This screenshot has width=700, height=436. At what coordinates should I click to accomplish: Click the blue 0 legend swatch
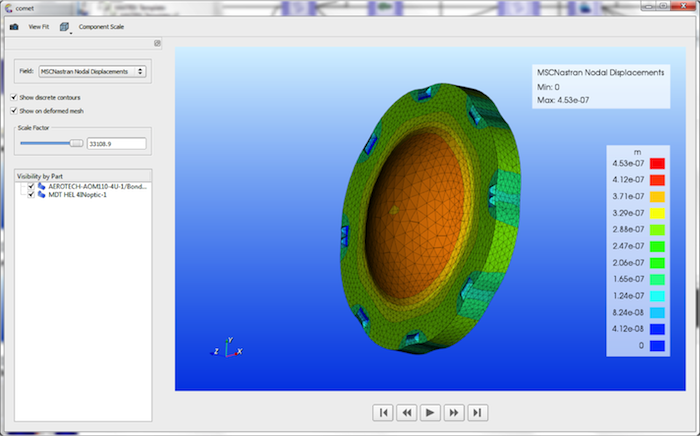click(657, 346)
